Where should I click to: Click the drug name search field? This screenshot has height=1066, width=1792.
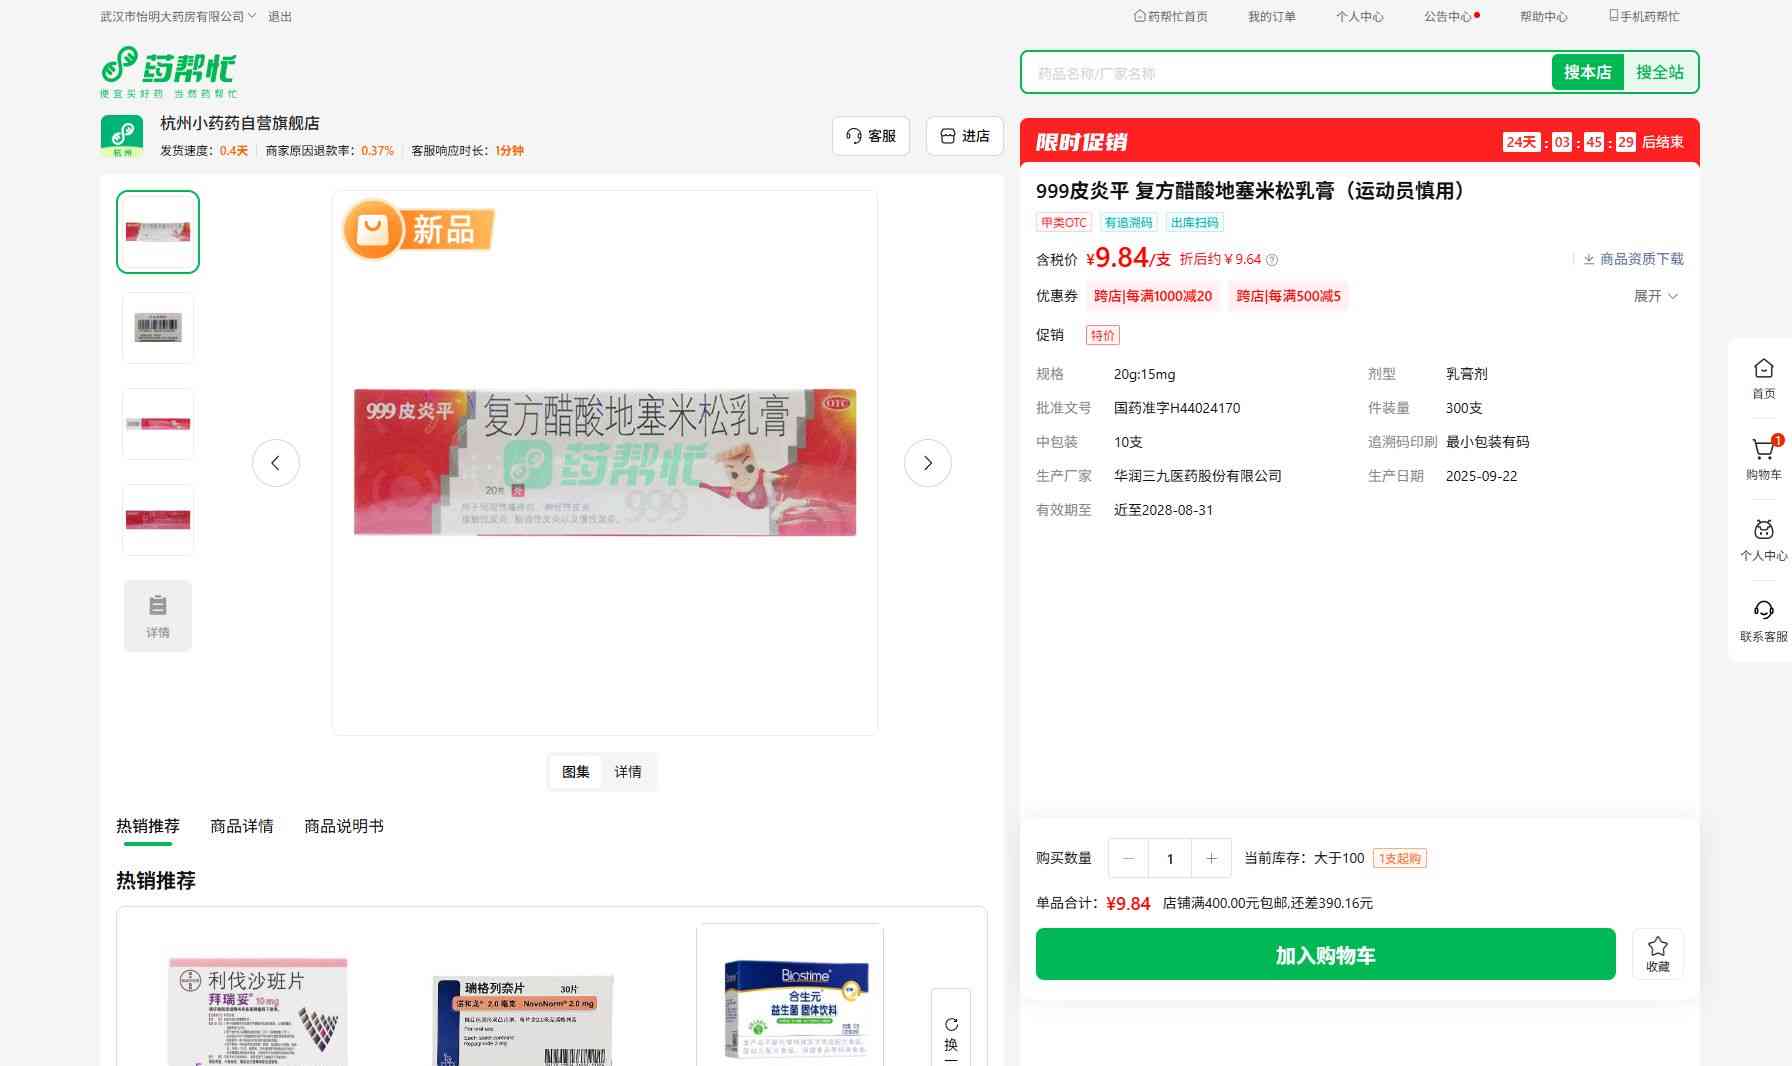(1285, 73)
